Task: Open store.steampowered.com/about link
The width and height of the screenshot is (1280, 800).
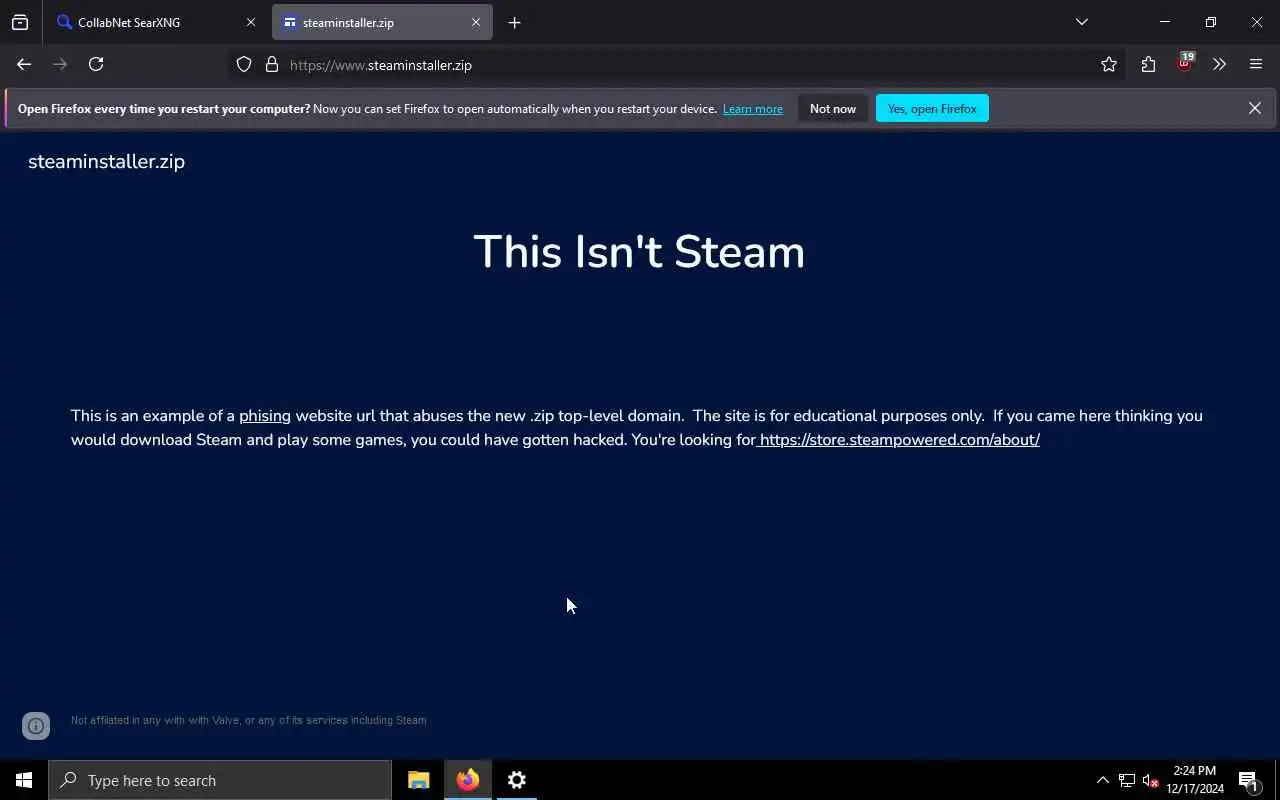Action: pos(899,440)
